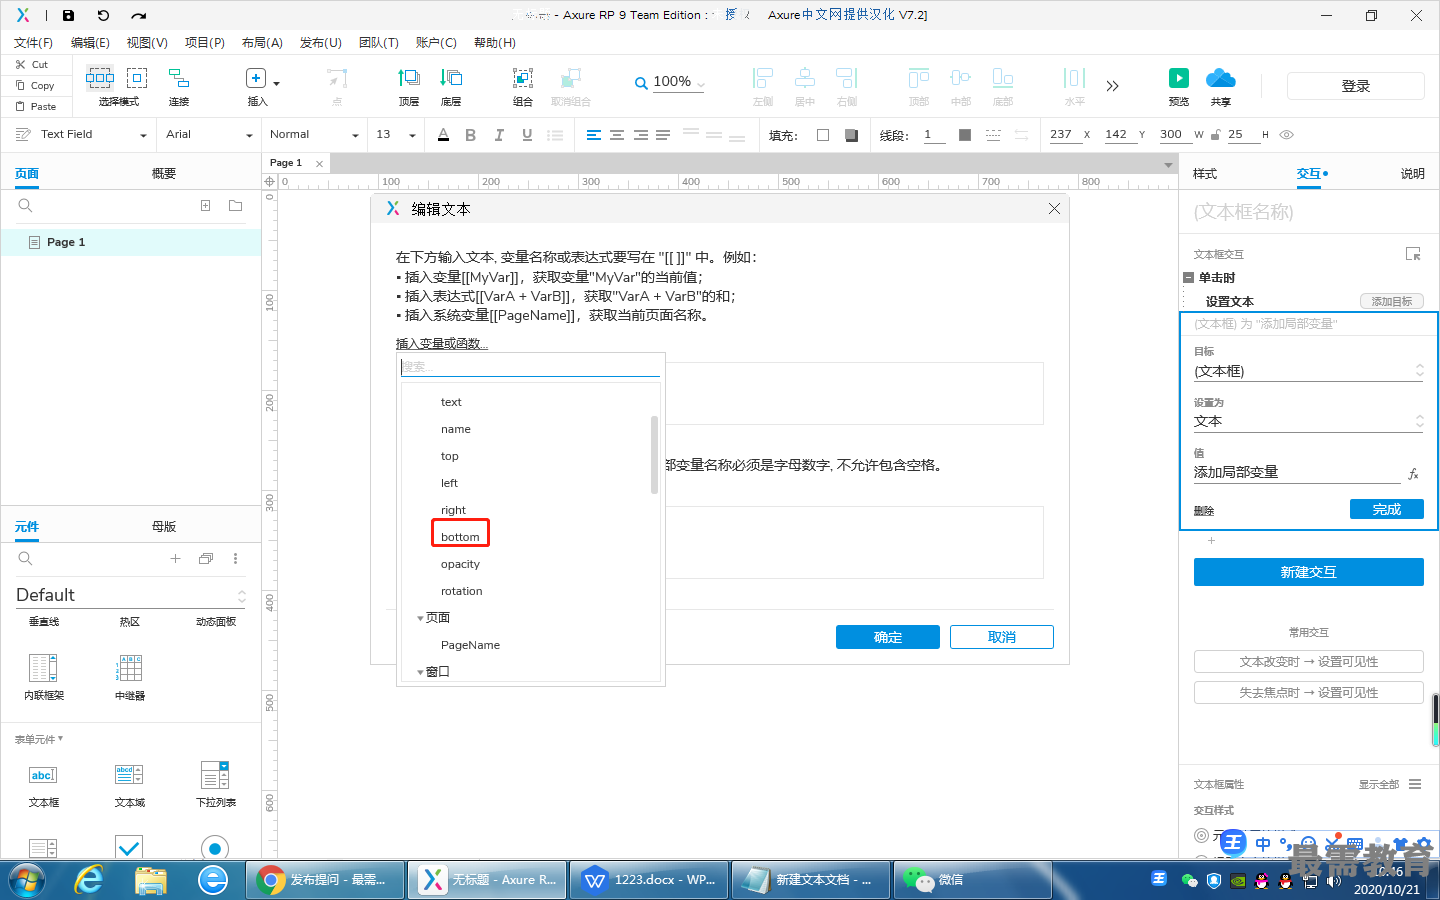Click the fill color swatch
The width and height of the screenshot is (1440, 900).
point(823,135)
